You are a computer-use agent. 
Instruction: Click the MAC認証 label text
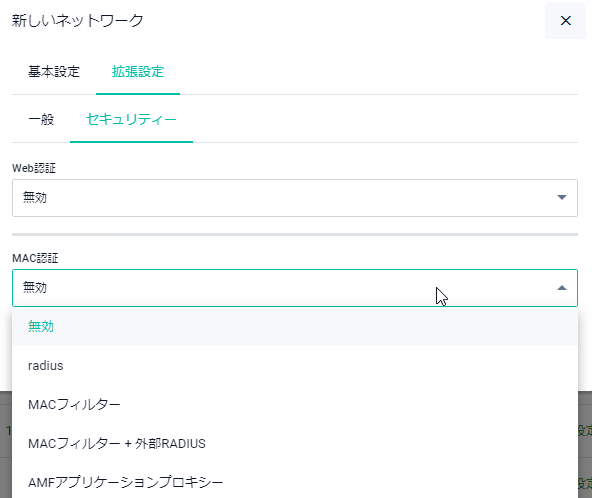click(35, 258)
